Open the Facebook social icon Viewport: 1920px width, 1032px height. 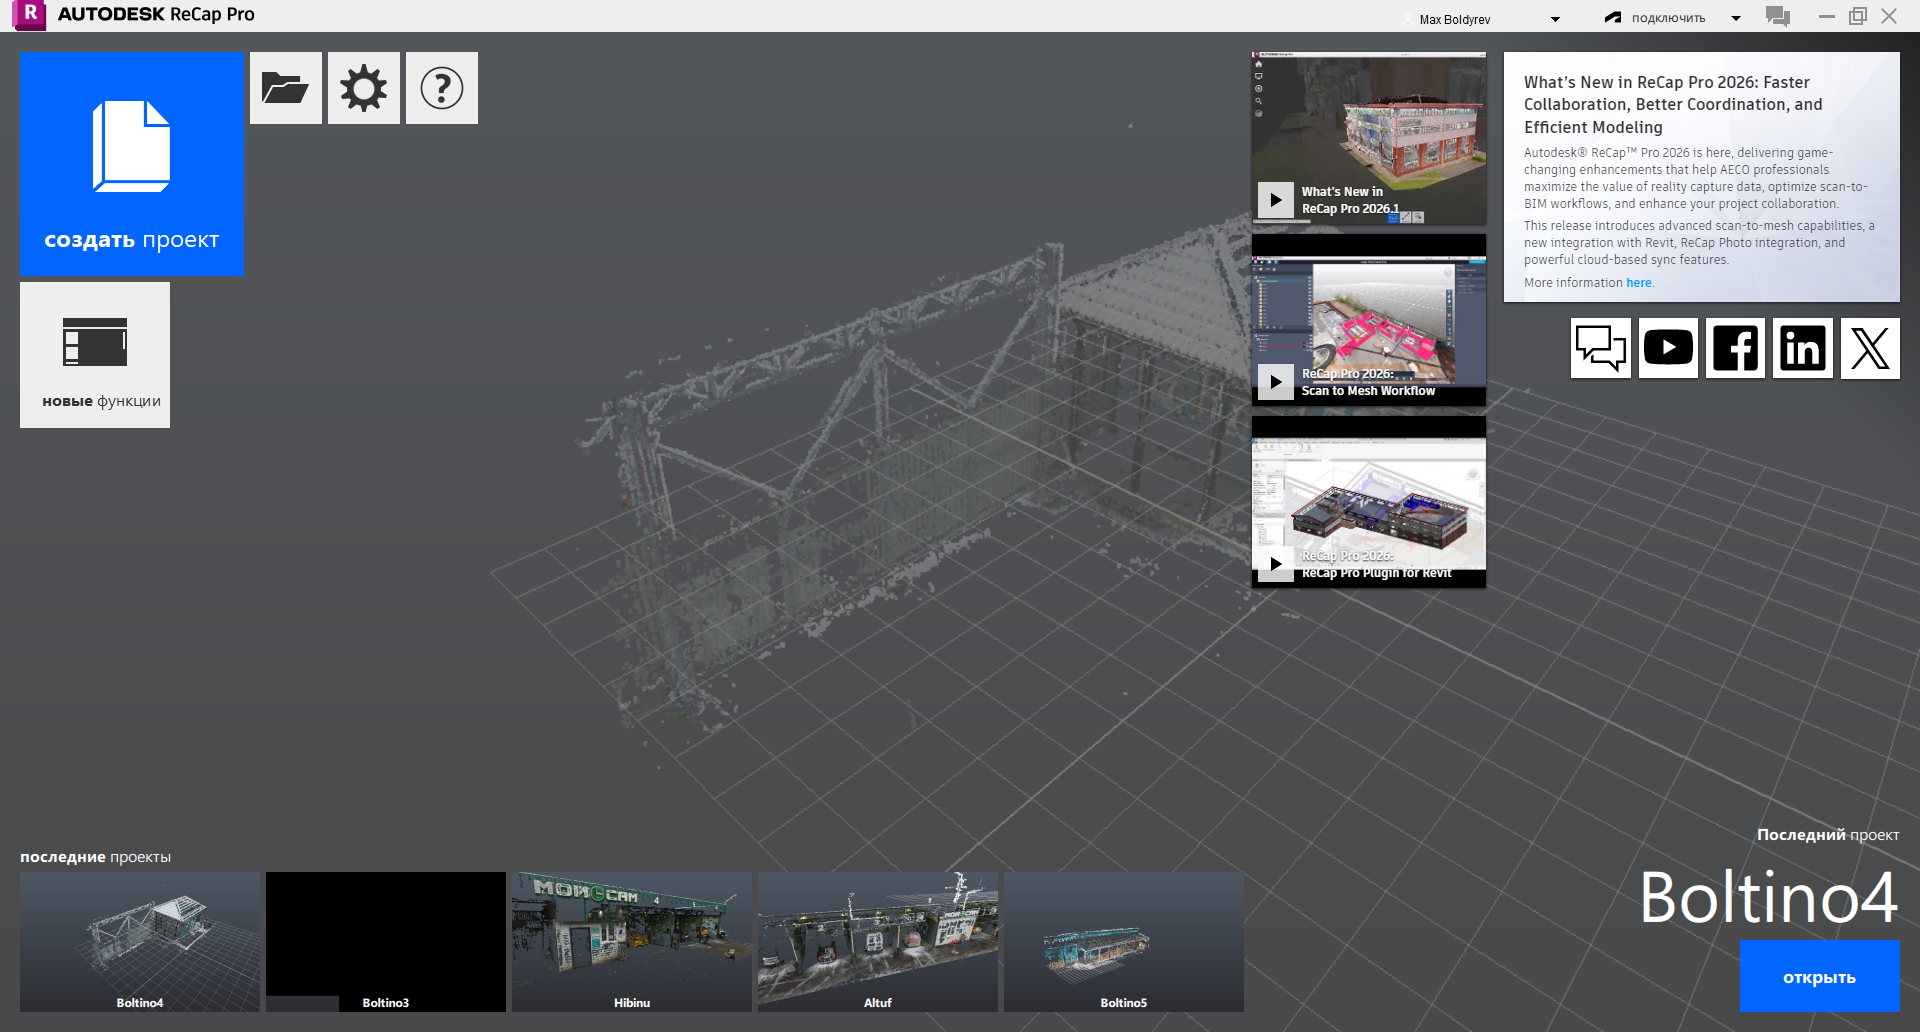pos(1735,348)
